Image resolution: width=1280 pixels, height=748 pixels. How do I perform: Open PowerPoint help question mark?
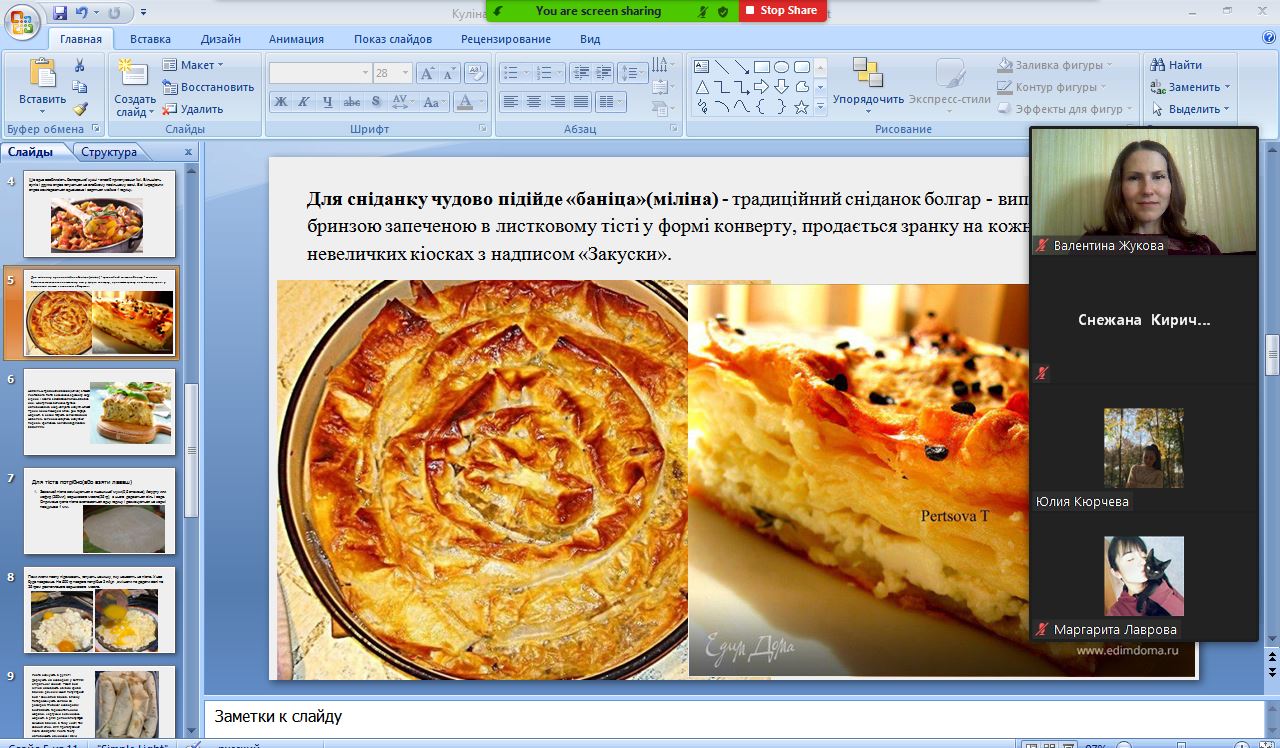1268,39
